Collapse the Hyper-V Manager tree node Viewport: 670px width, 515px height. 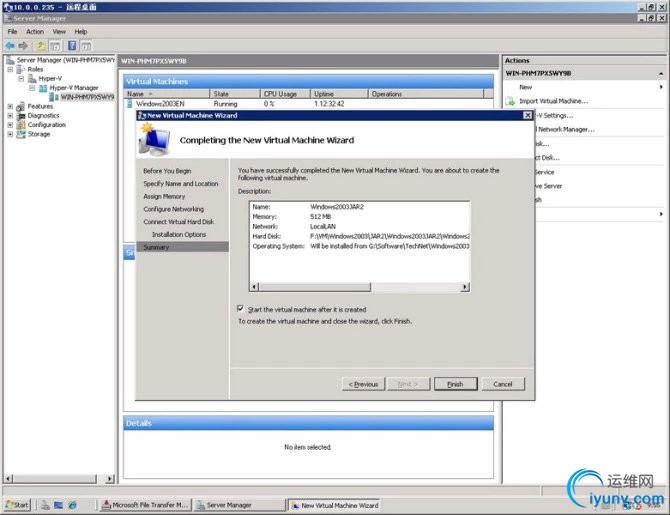pyautogui.click(x=32, y=88)
